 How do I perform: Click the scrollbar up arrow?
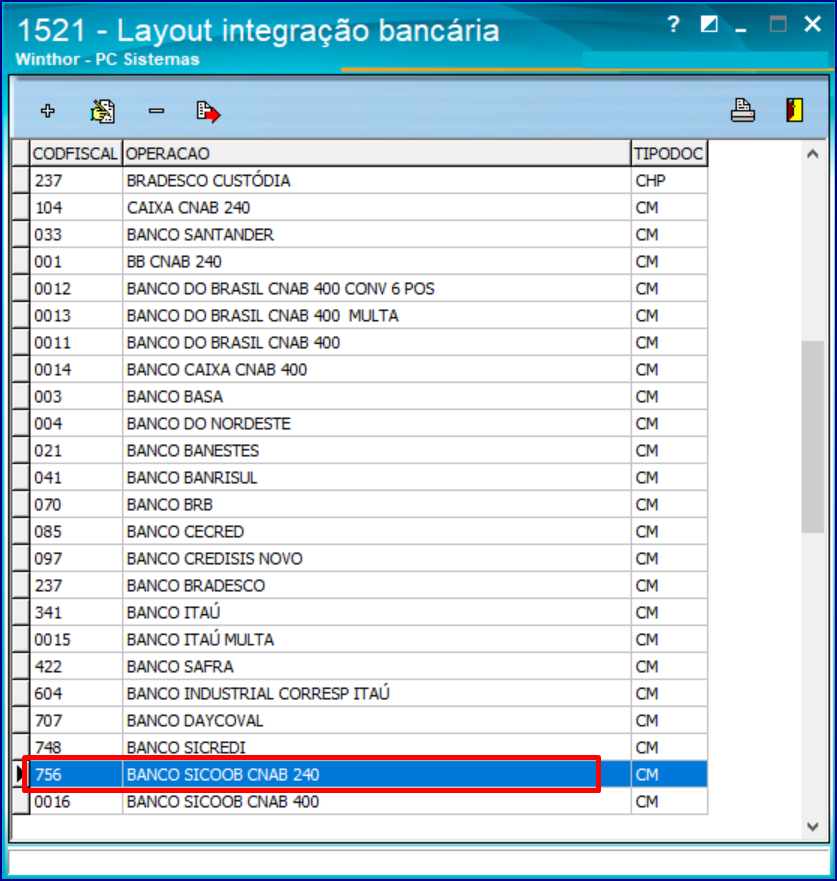[812, 153]
